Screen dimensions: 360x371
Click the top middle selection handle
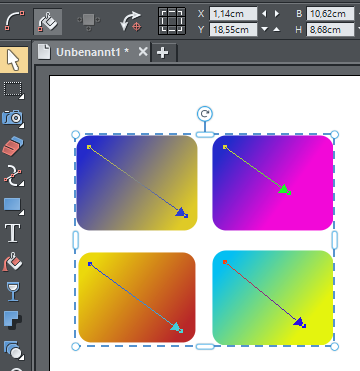pos(205,135)
